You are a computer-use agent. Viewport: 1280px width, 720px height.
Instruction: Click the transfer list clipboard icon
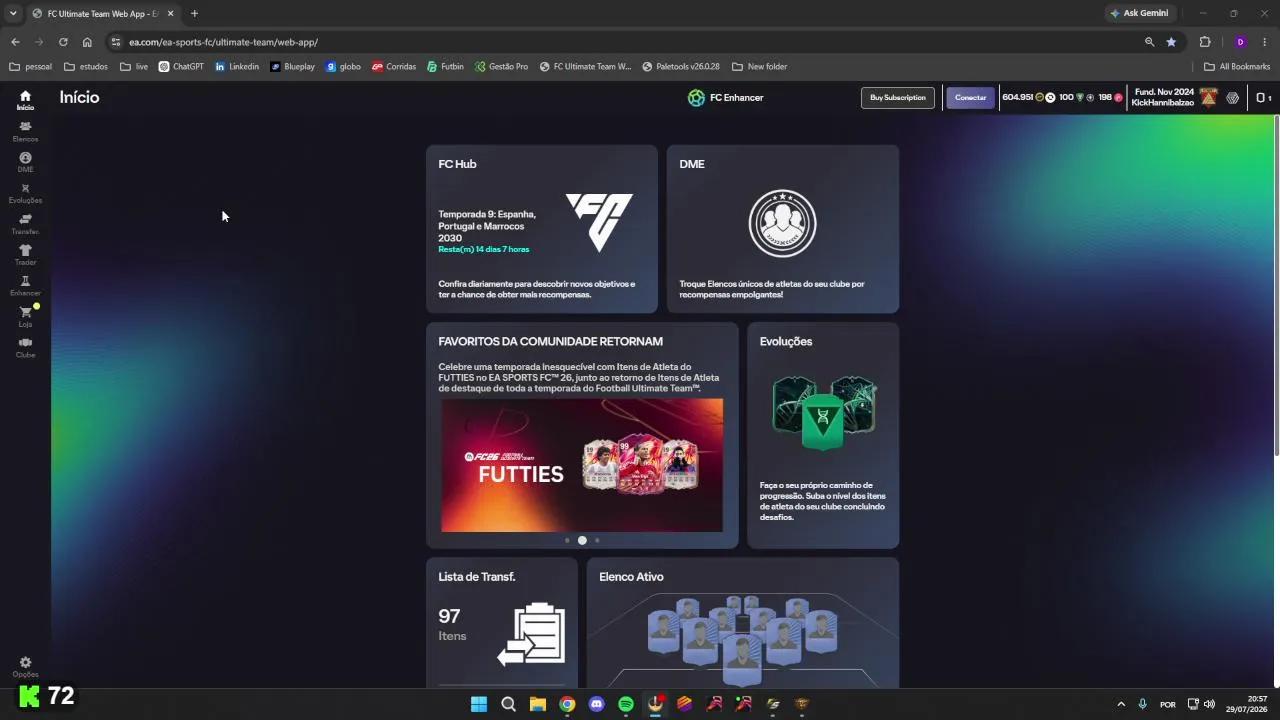coord(531,633)
